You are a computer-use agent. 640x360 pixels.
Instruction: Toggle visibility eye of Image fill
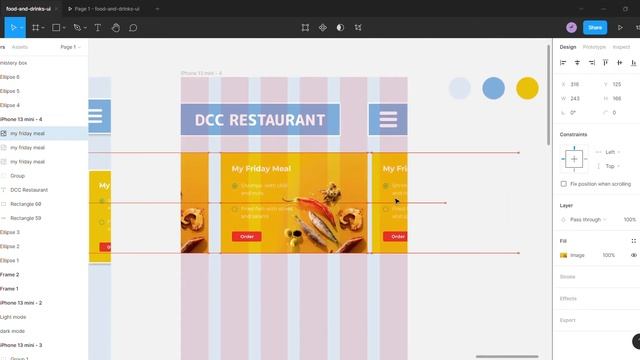pyautogui.click(x=633, y=255)
